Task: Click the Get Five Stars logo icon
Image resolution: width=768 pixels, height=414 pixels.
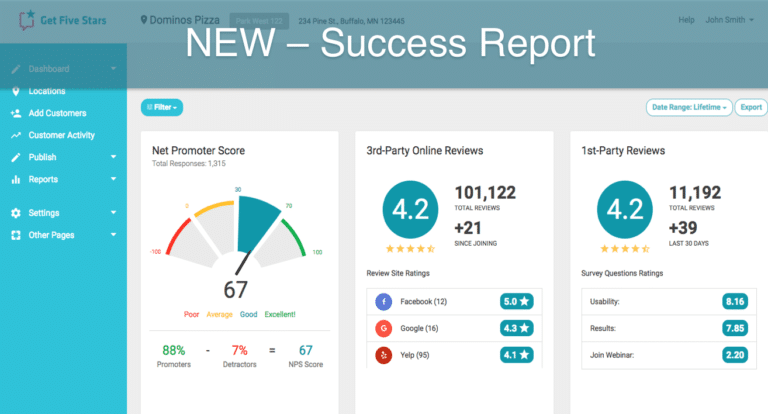Action: click(x=26, y=20)
